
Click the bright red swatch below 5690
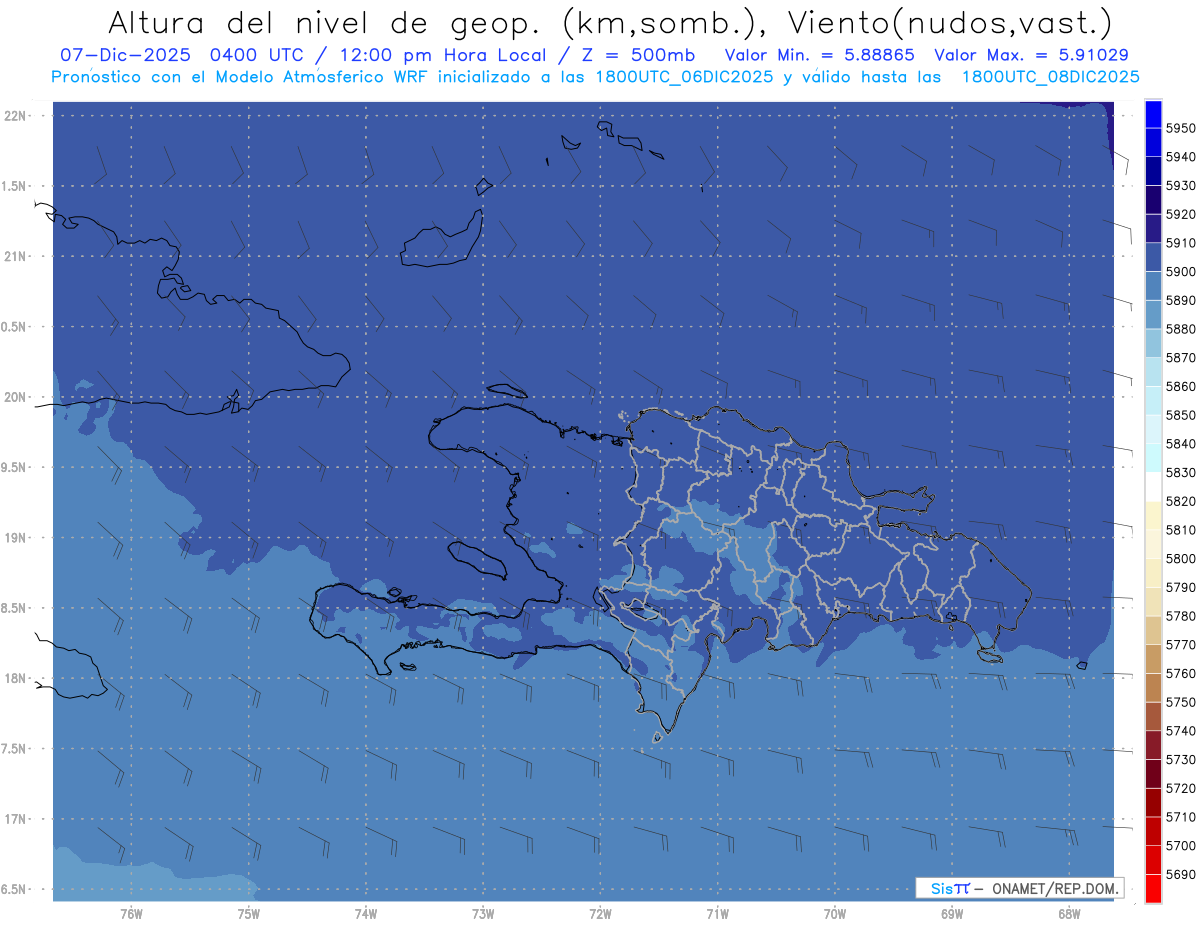click(1152, 888)
